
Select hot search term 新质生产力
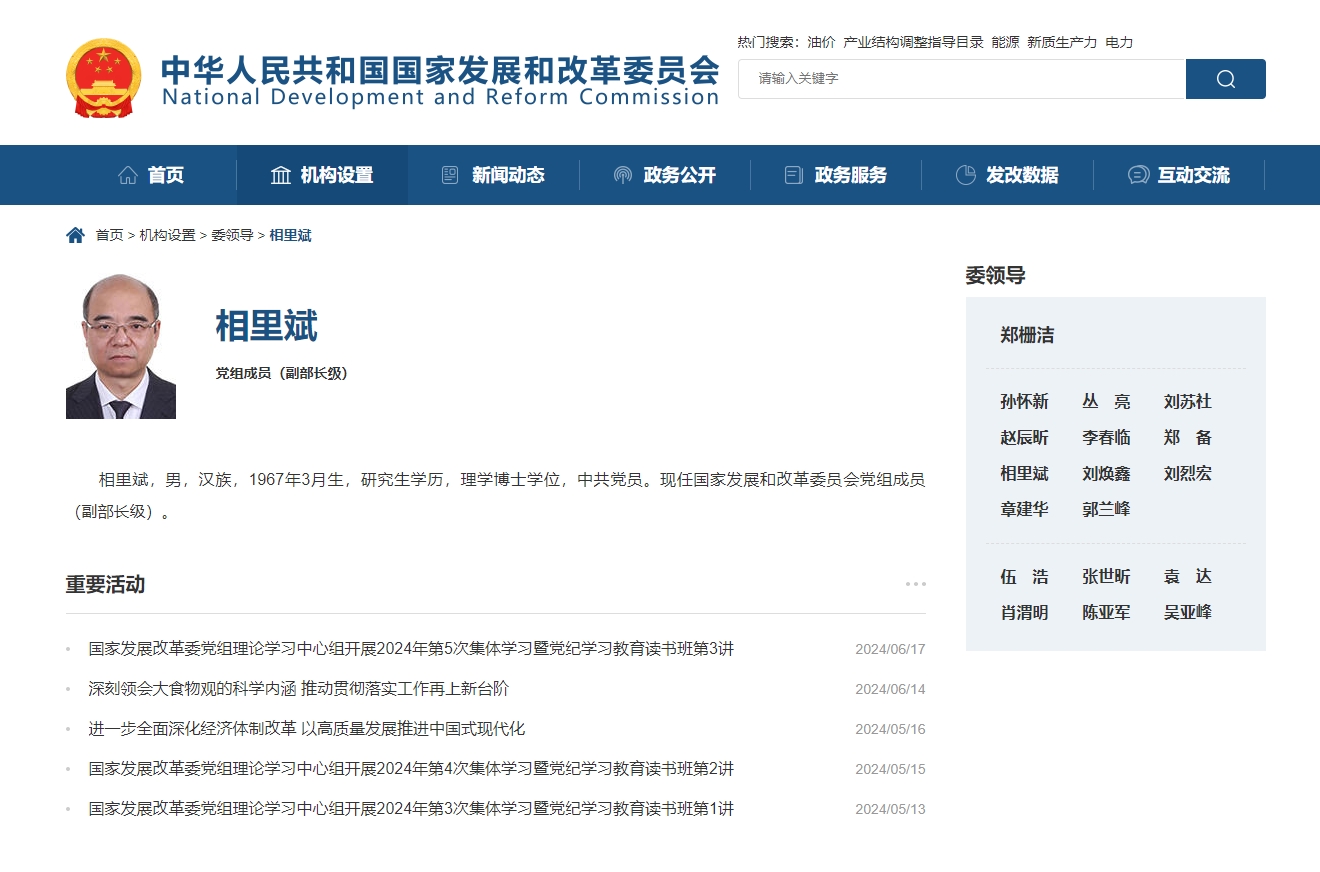1061,42
